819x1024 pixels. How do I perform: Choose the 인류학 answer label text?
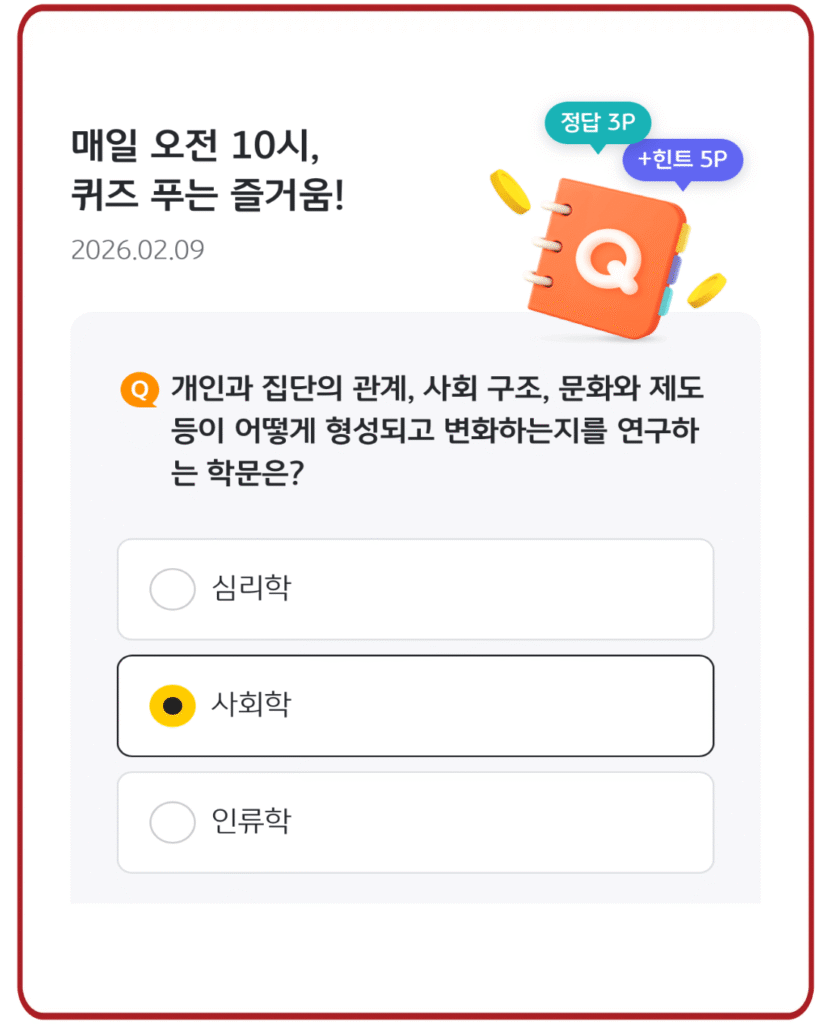(x=251, y=822)
